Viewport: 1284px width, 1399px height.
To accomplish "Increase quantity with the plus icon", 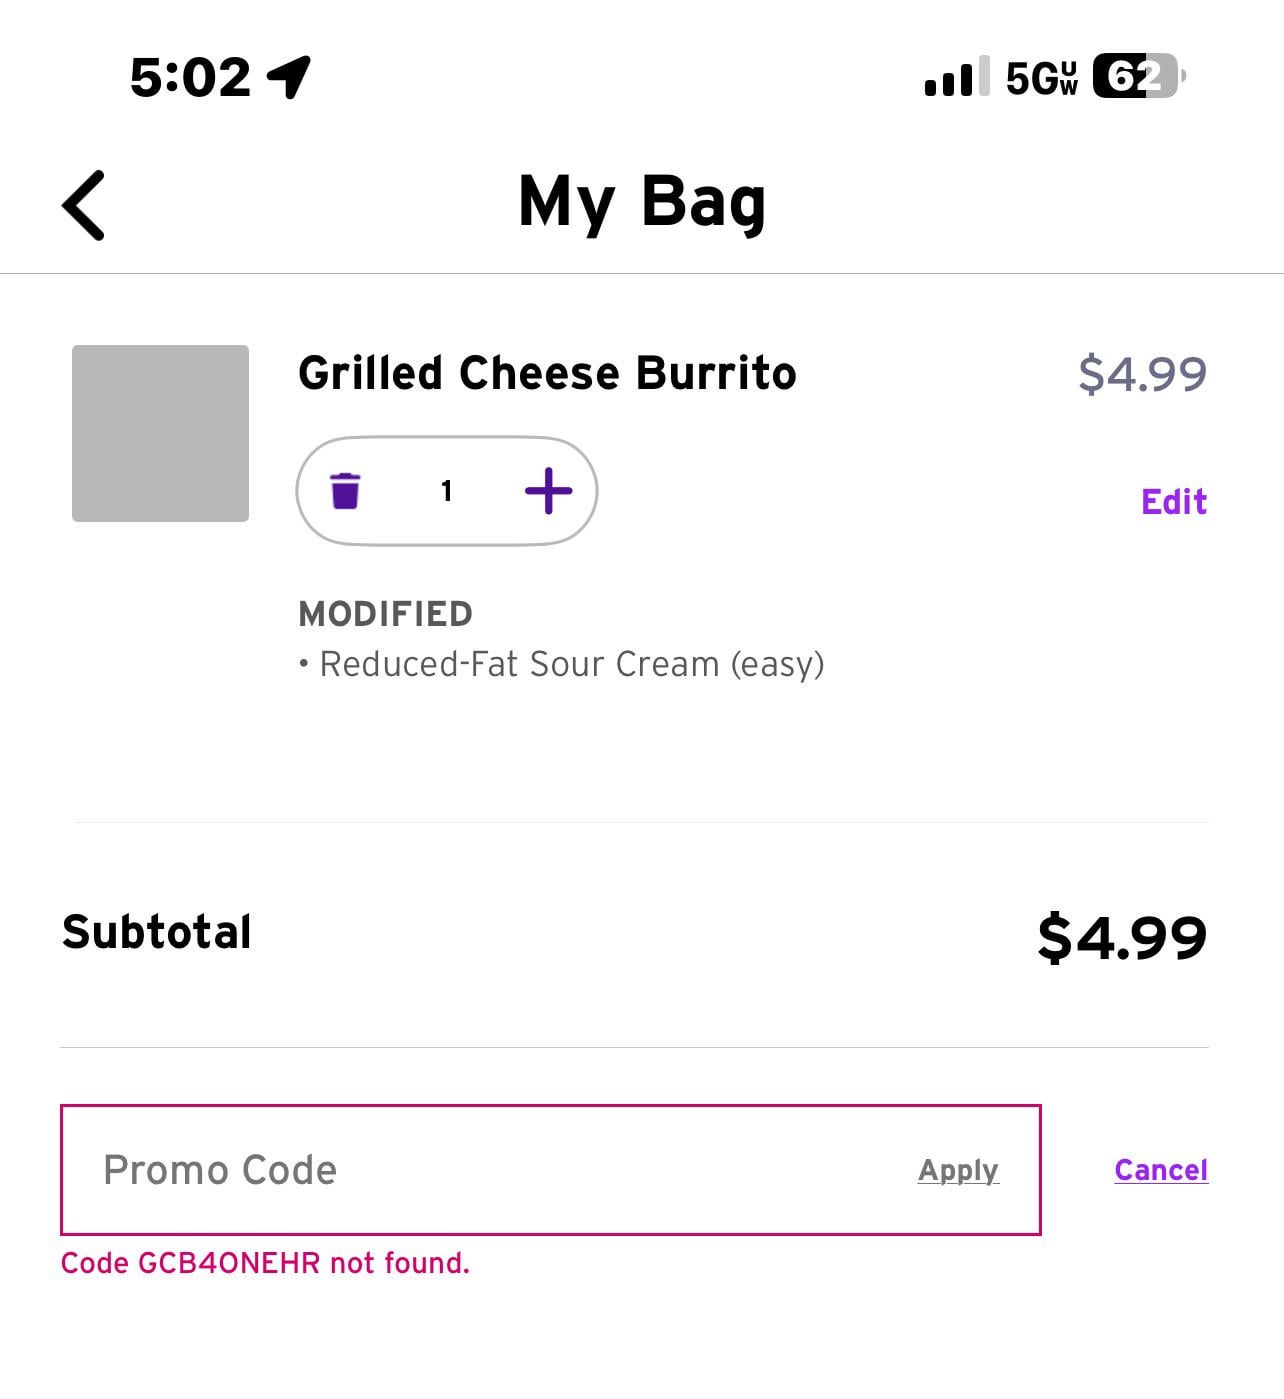I will (x=548, y=491).
